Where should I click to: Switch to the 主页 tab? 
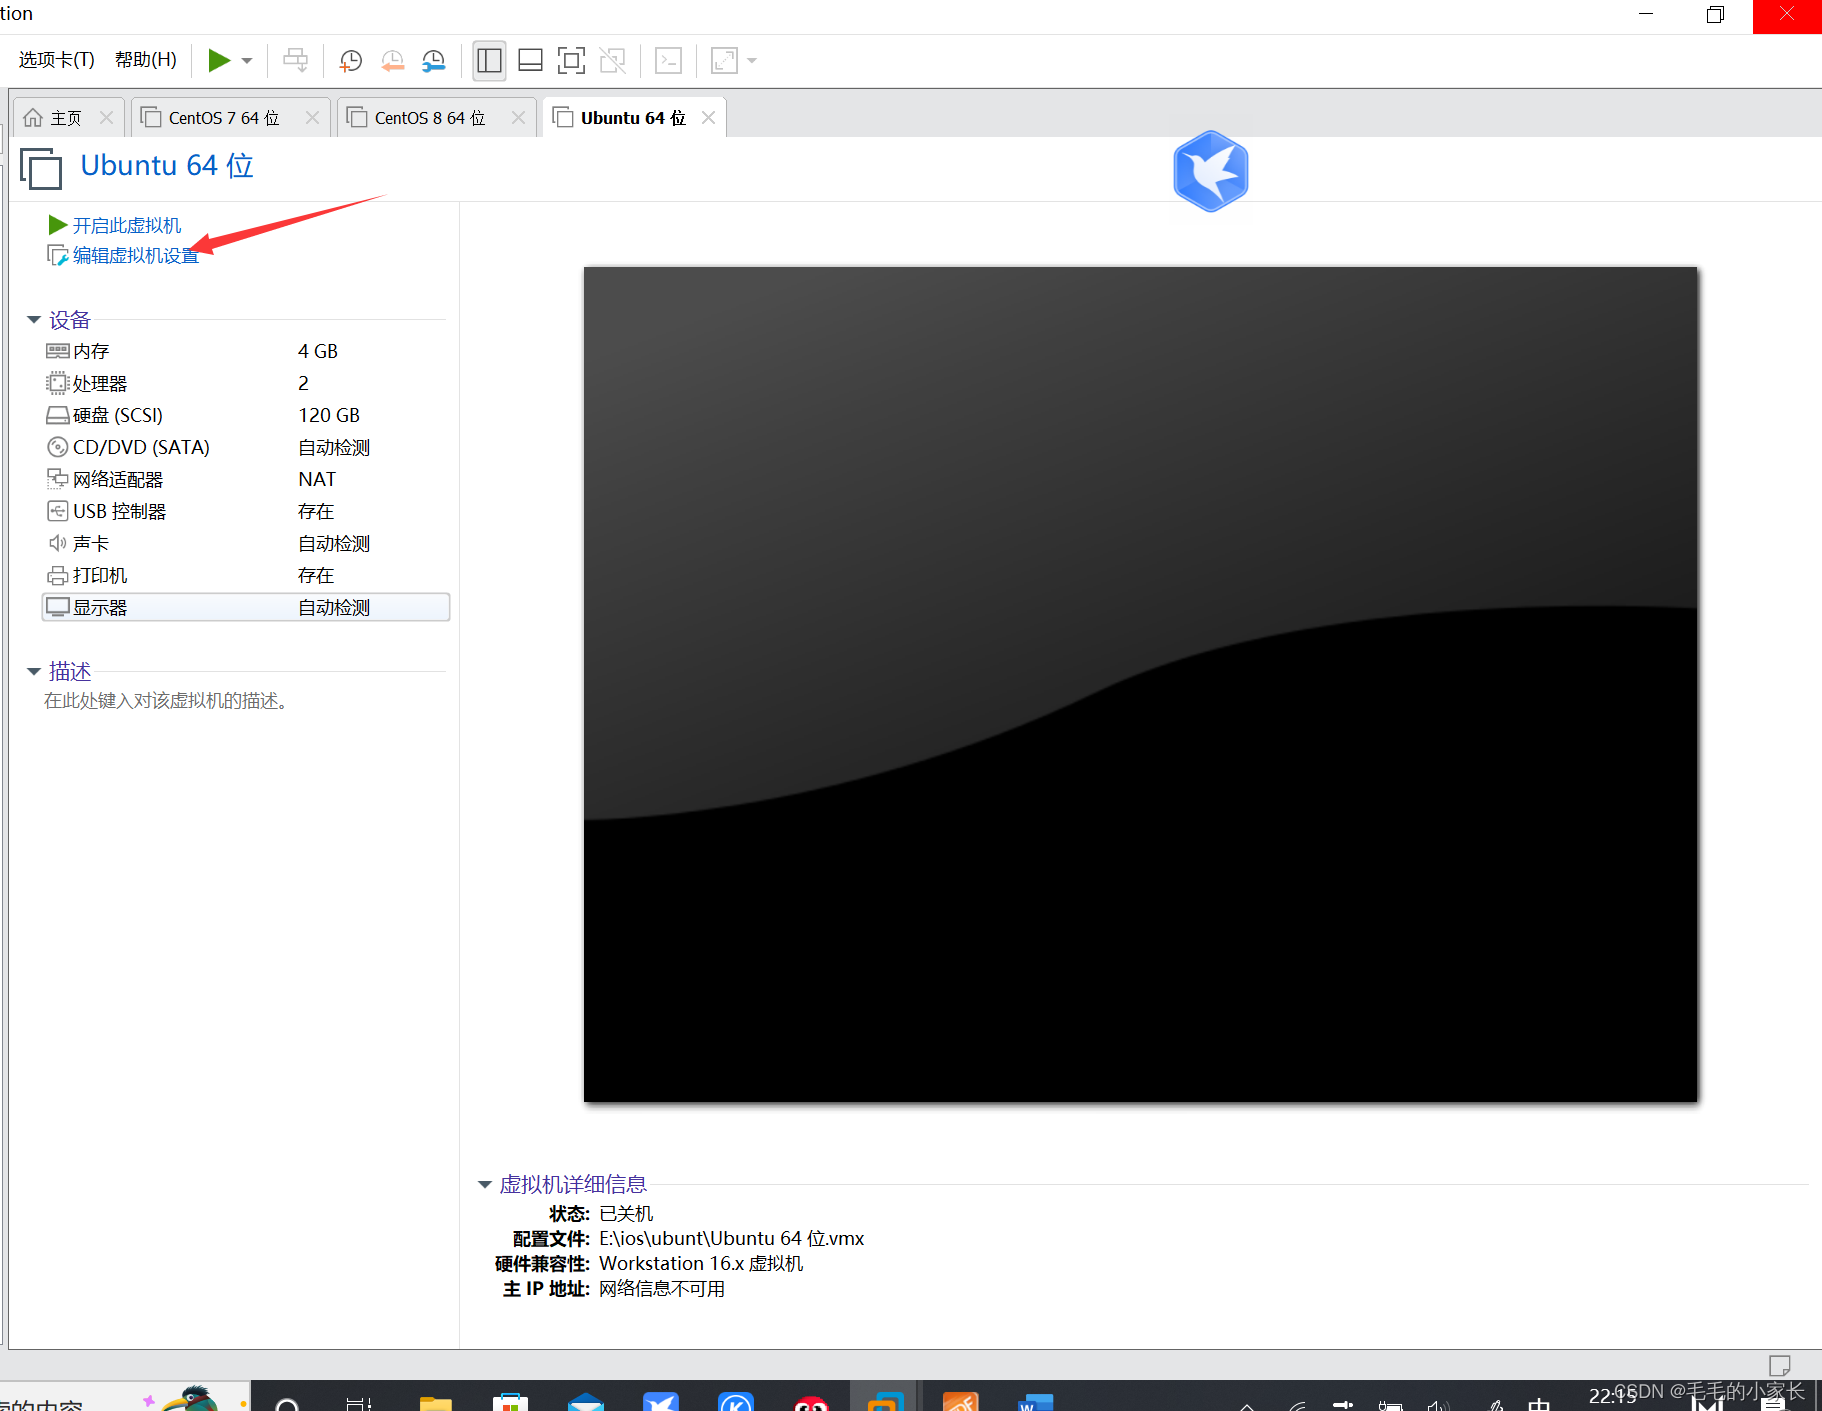pos(66,118)
